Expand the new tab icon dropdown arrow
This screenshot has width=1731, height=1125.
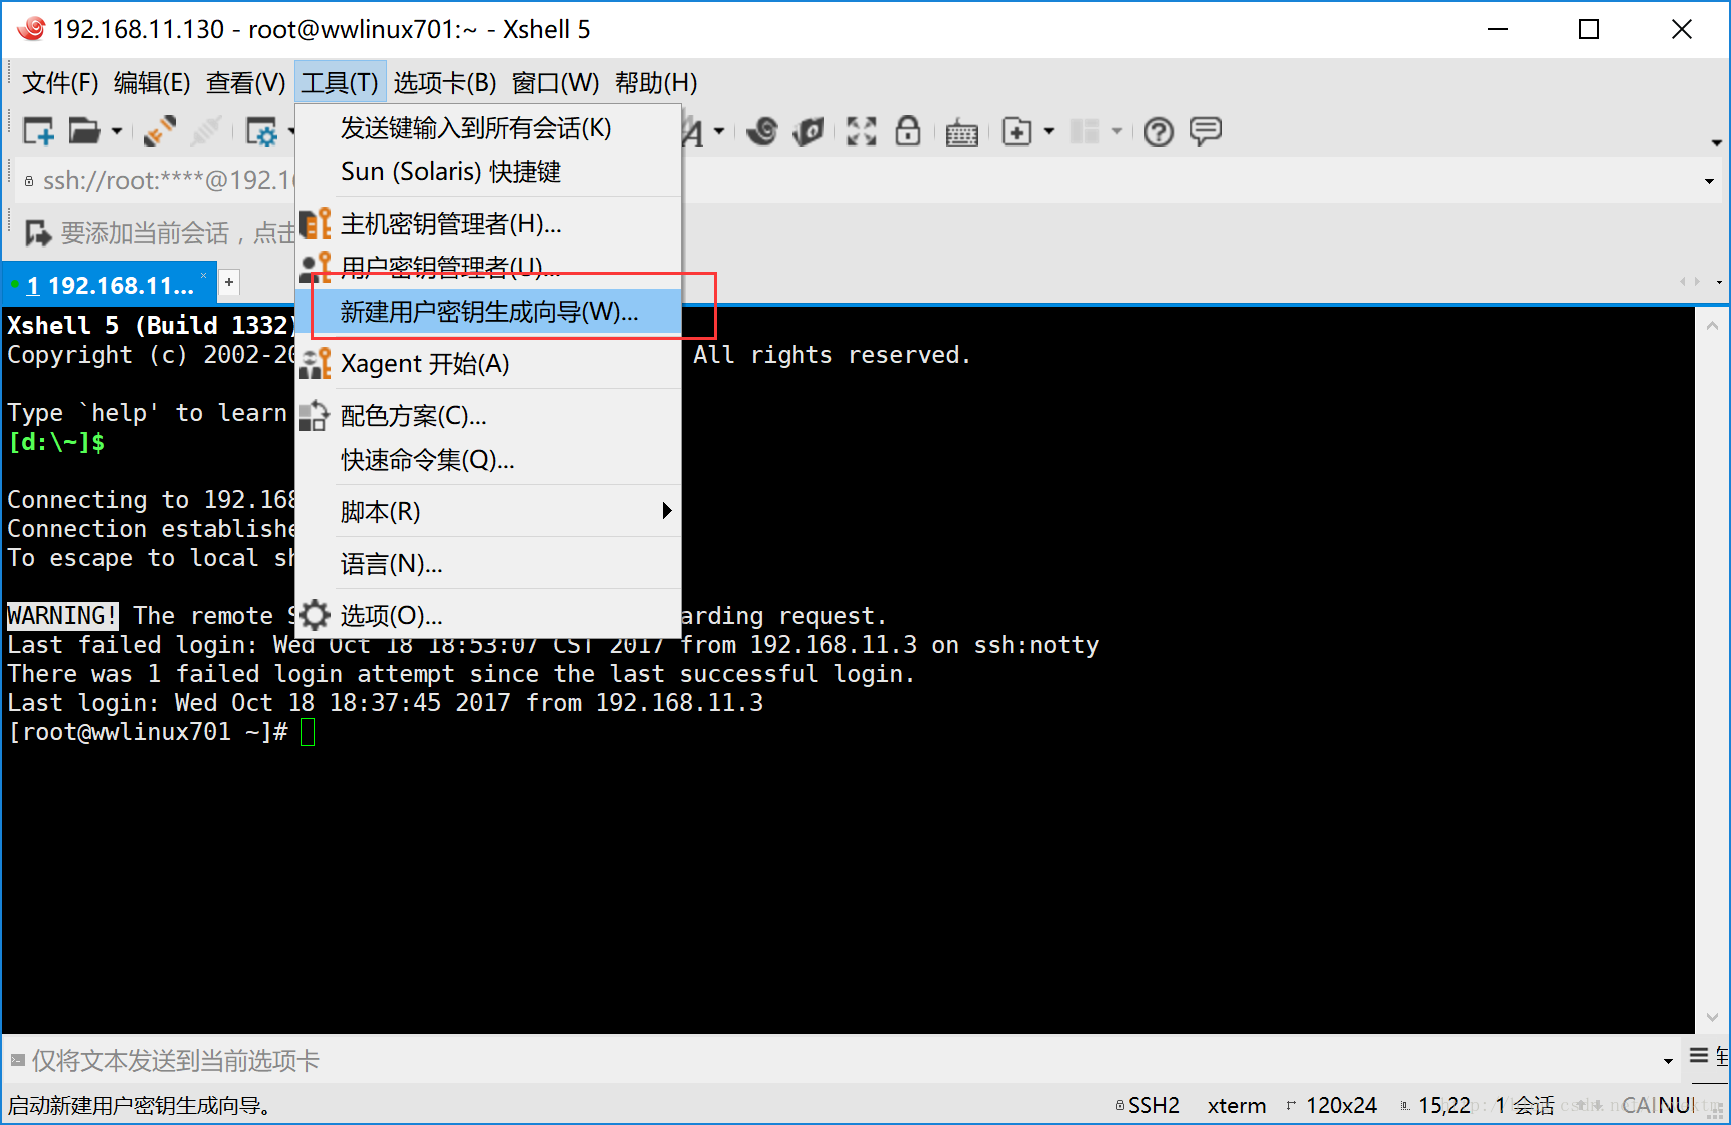[1048, 131]
